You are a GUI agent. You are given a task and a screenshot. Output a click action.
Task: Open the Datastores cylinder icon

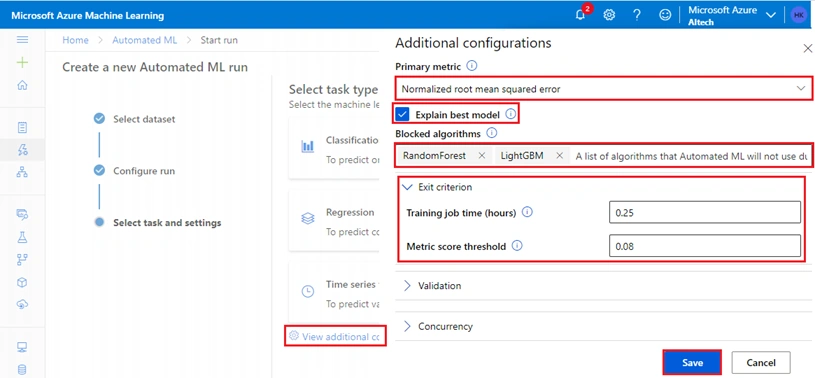pyautogui.click(x=22, y=370)
